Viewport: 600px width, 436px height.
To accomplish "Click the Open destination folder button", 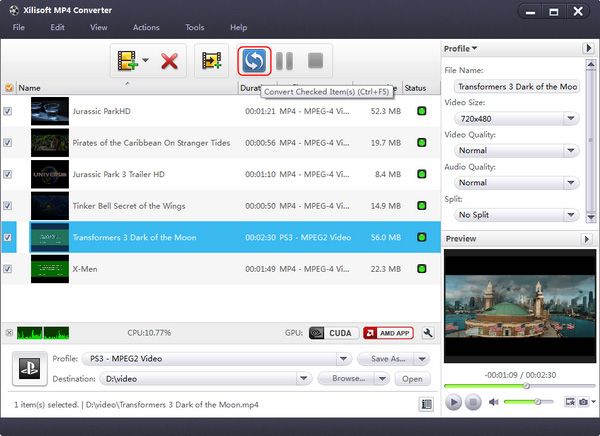I will click(x=412, y=379).
